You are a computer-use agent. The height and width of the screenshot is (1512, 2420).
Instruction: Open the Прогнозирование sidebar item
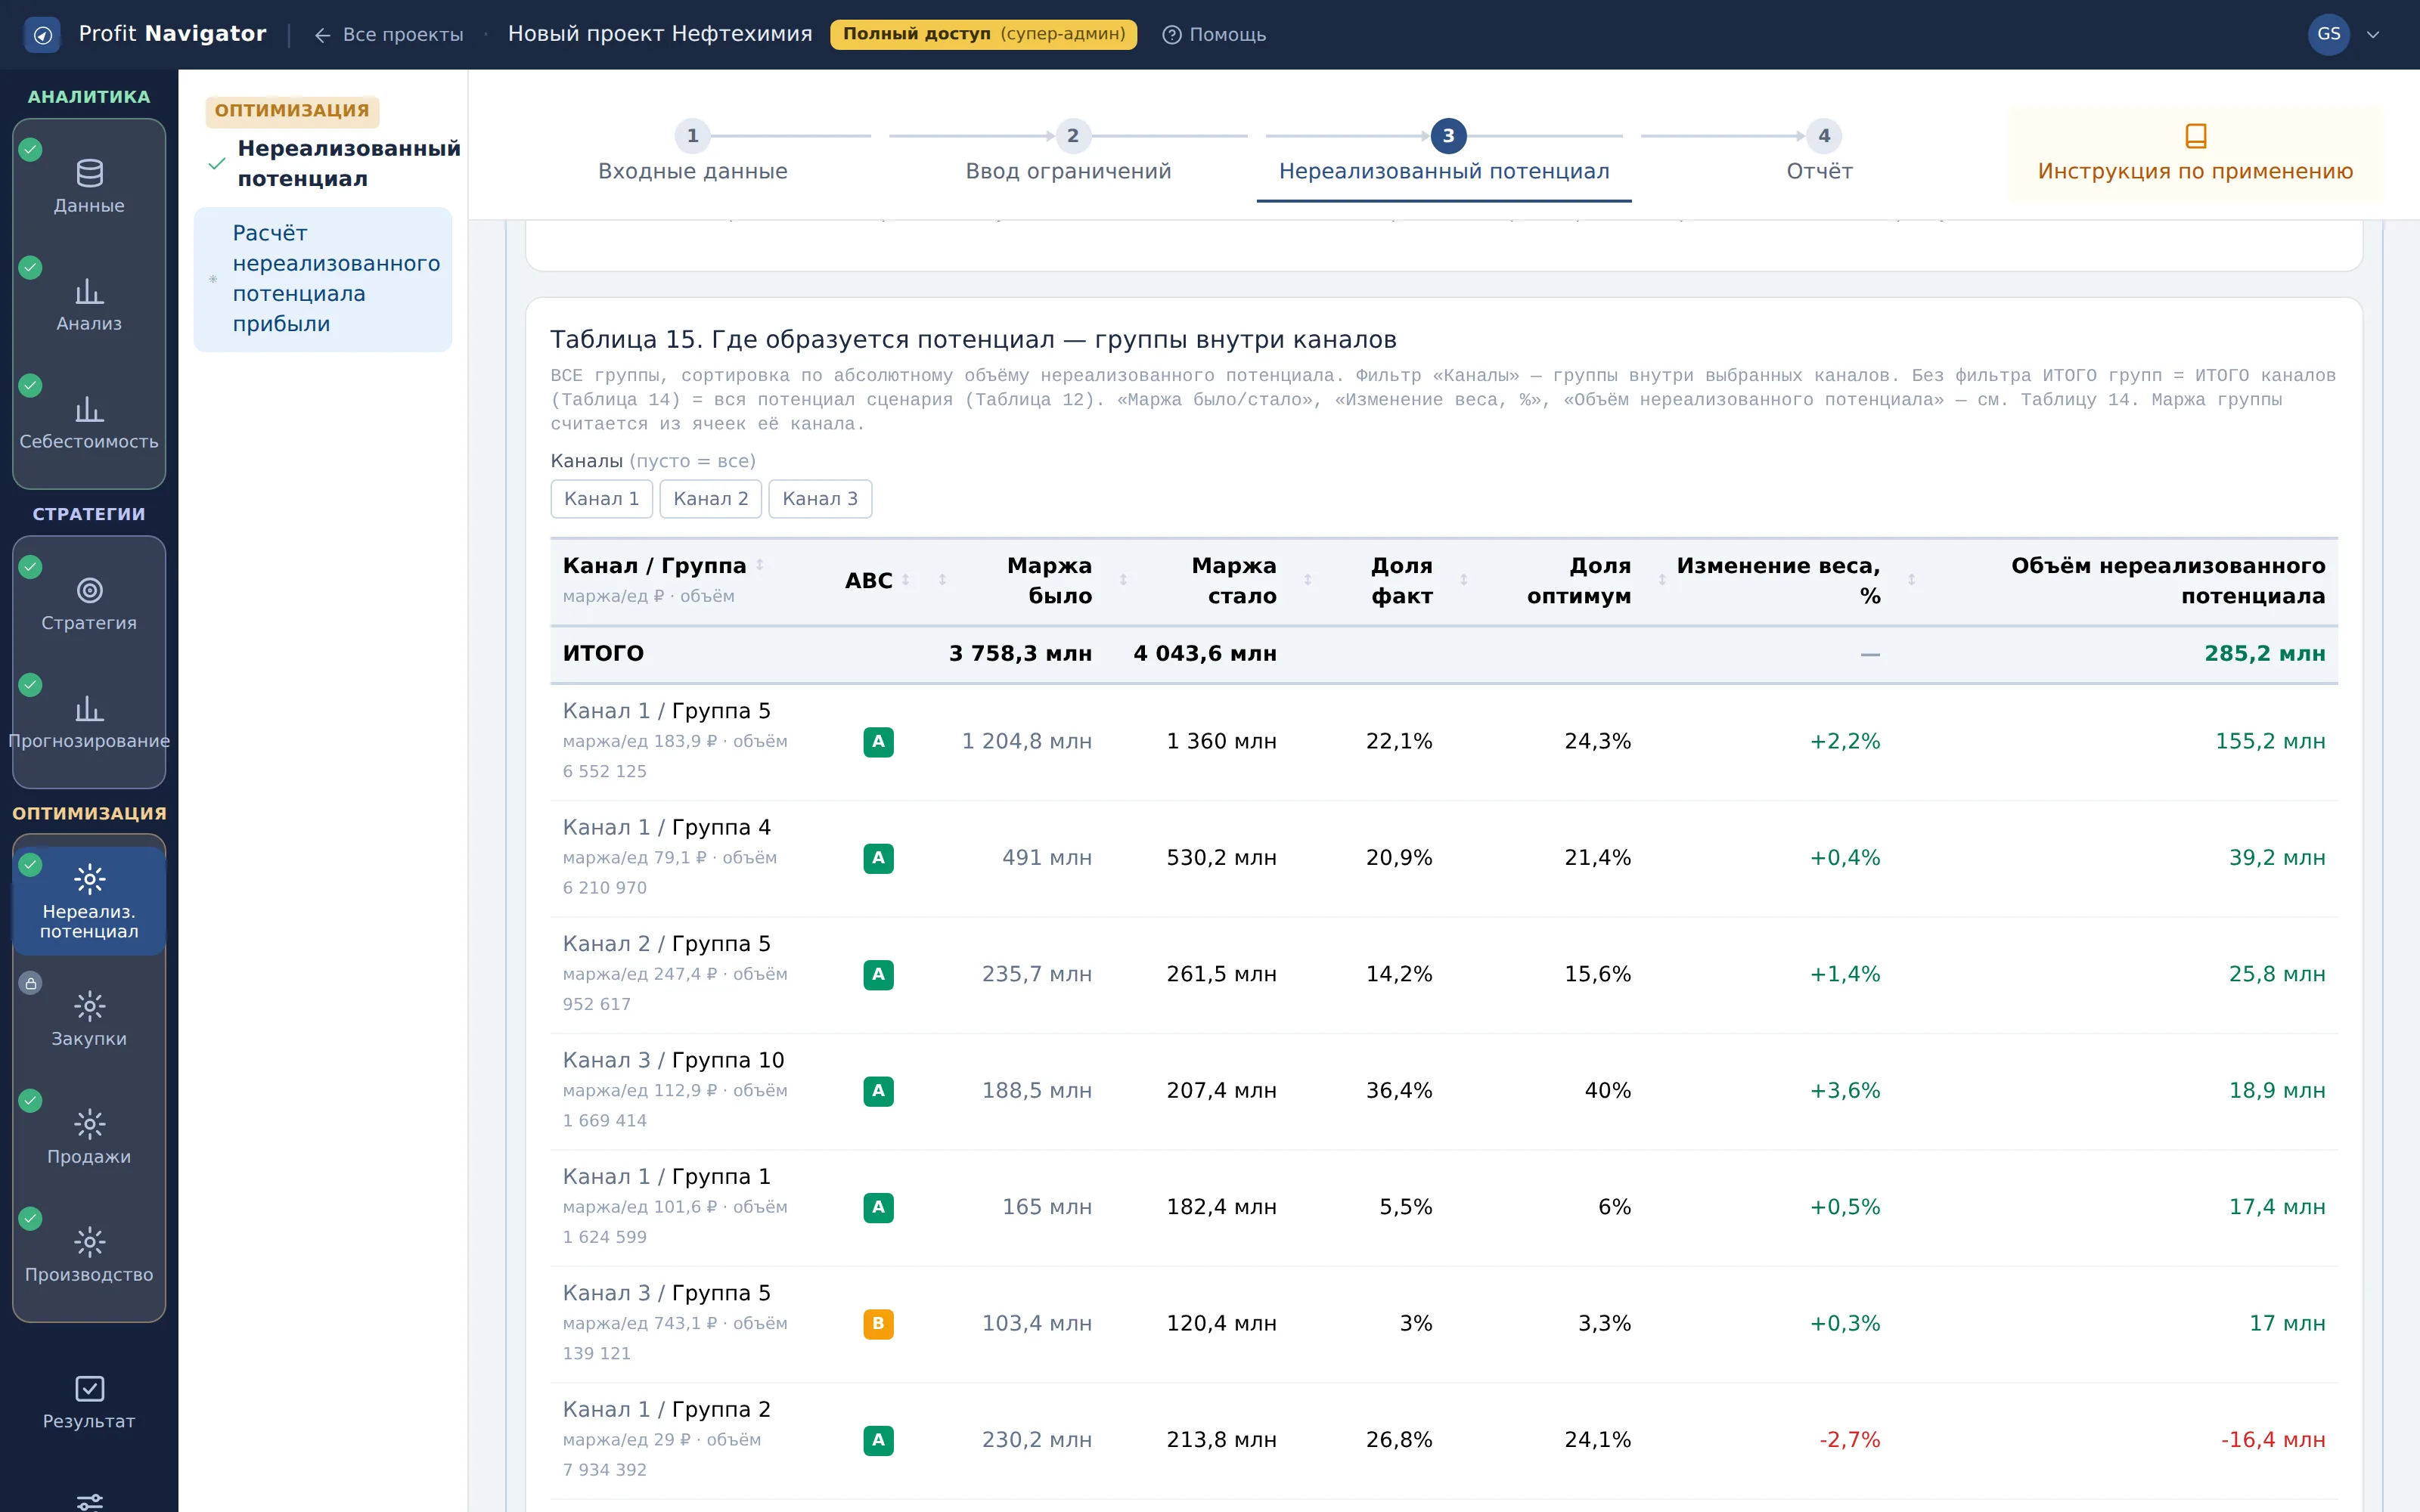pyautogui.click(x=89, y=723)
